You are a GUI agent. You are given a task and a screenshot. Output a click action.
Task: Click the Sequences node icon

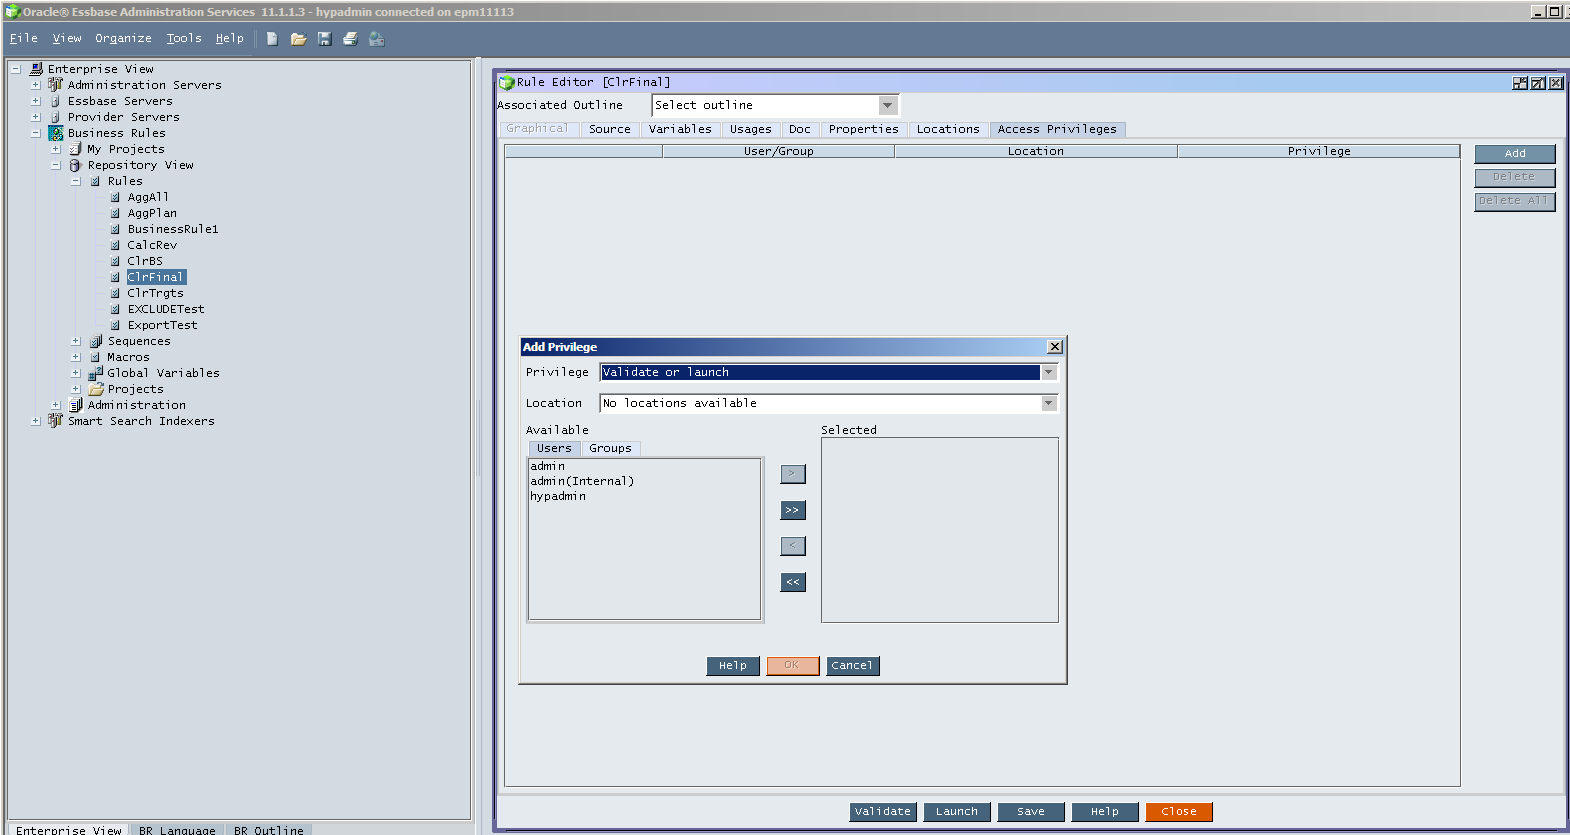pyautogui.click(x=96, y=341)
